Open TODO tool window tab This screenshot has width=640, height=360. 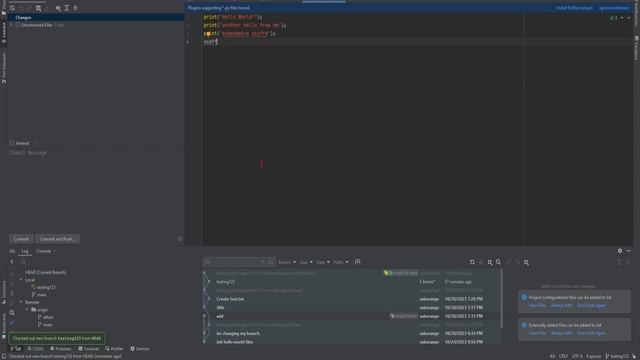[35, 349]
